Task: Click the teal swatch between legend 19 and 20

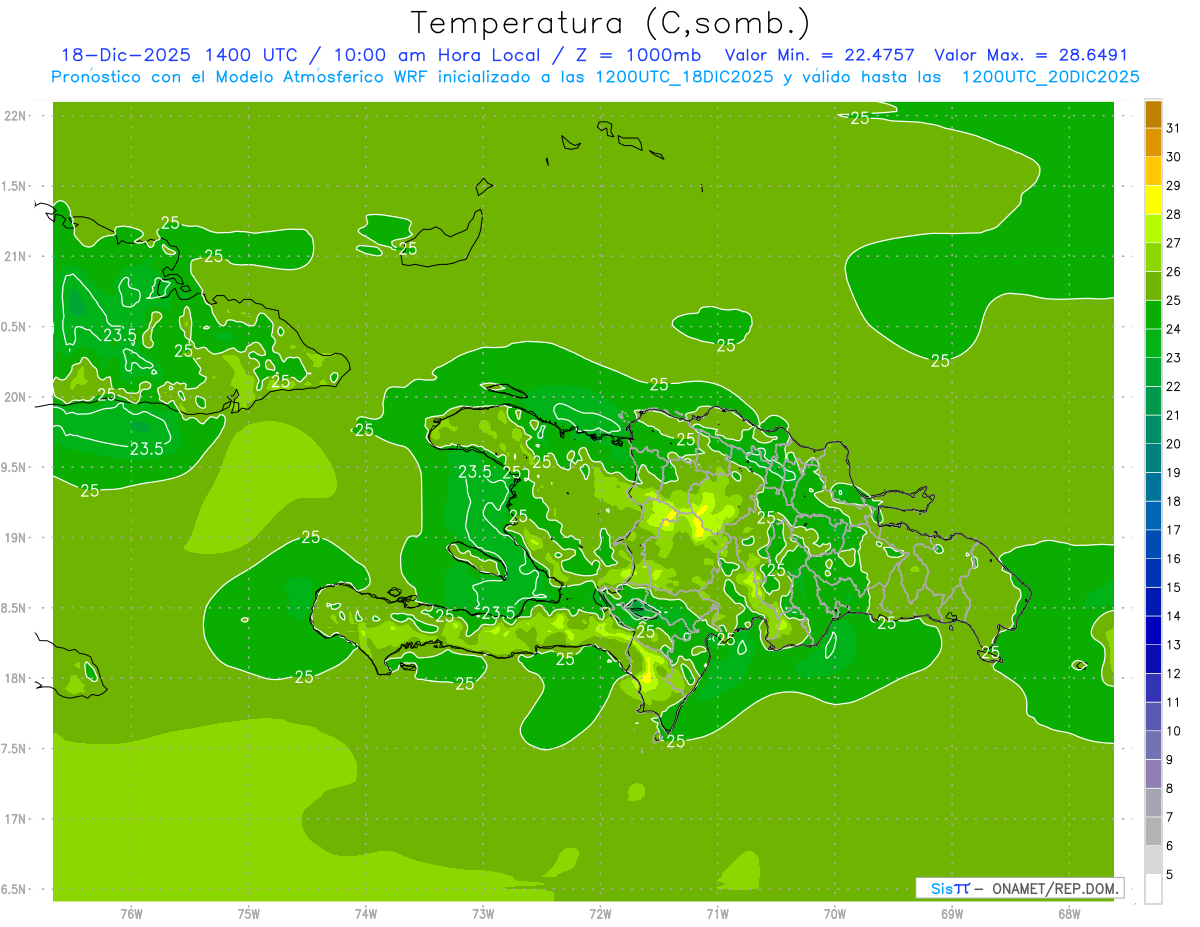Action: tap(1153, 458)
